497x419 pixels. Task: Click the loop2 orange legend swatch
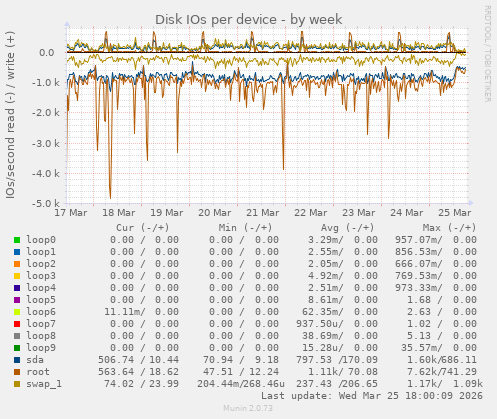tap(17, 264)
